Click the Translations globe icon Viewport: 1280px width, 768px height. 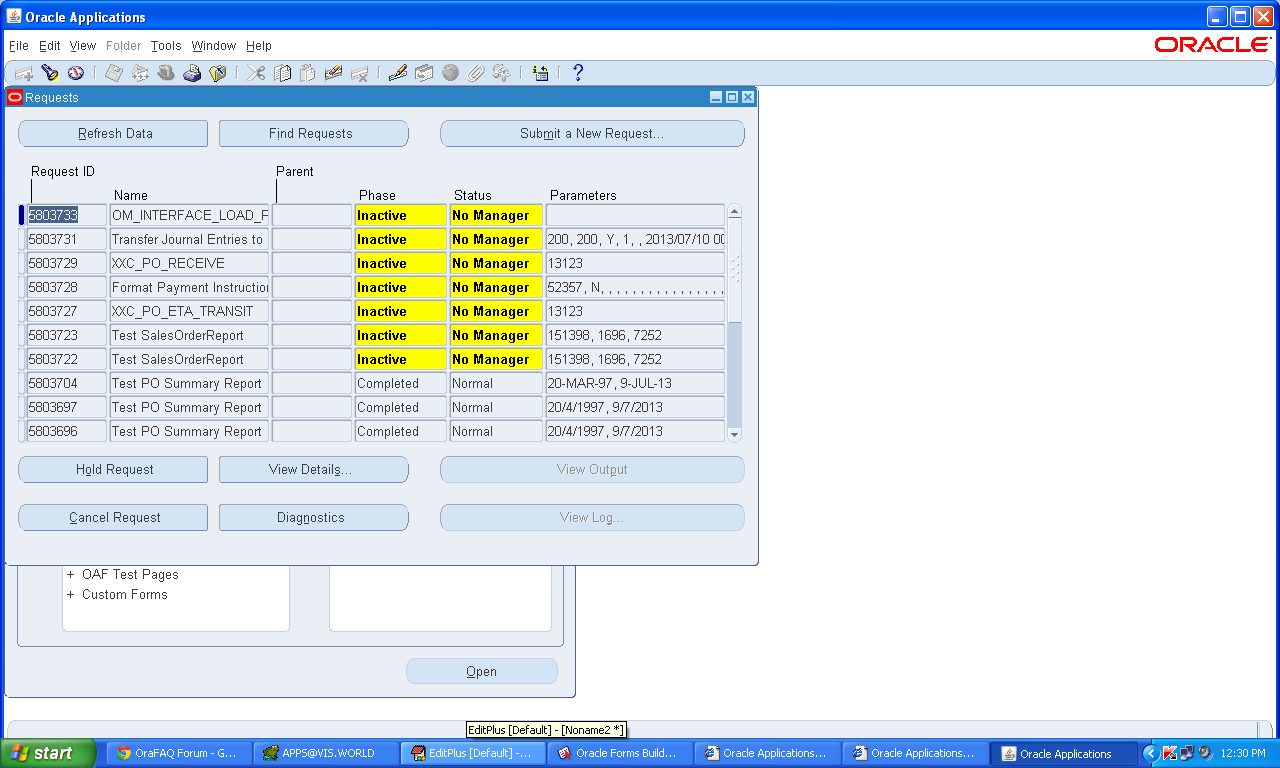click(450, 73)
